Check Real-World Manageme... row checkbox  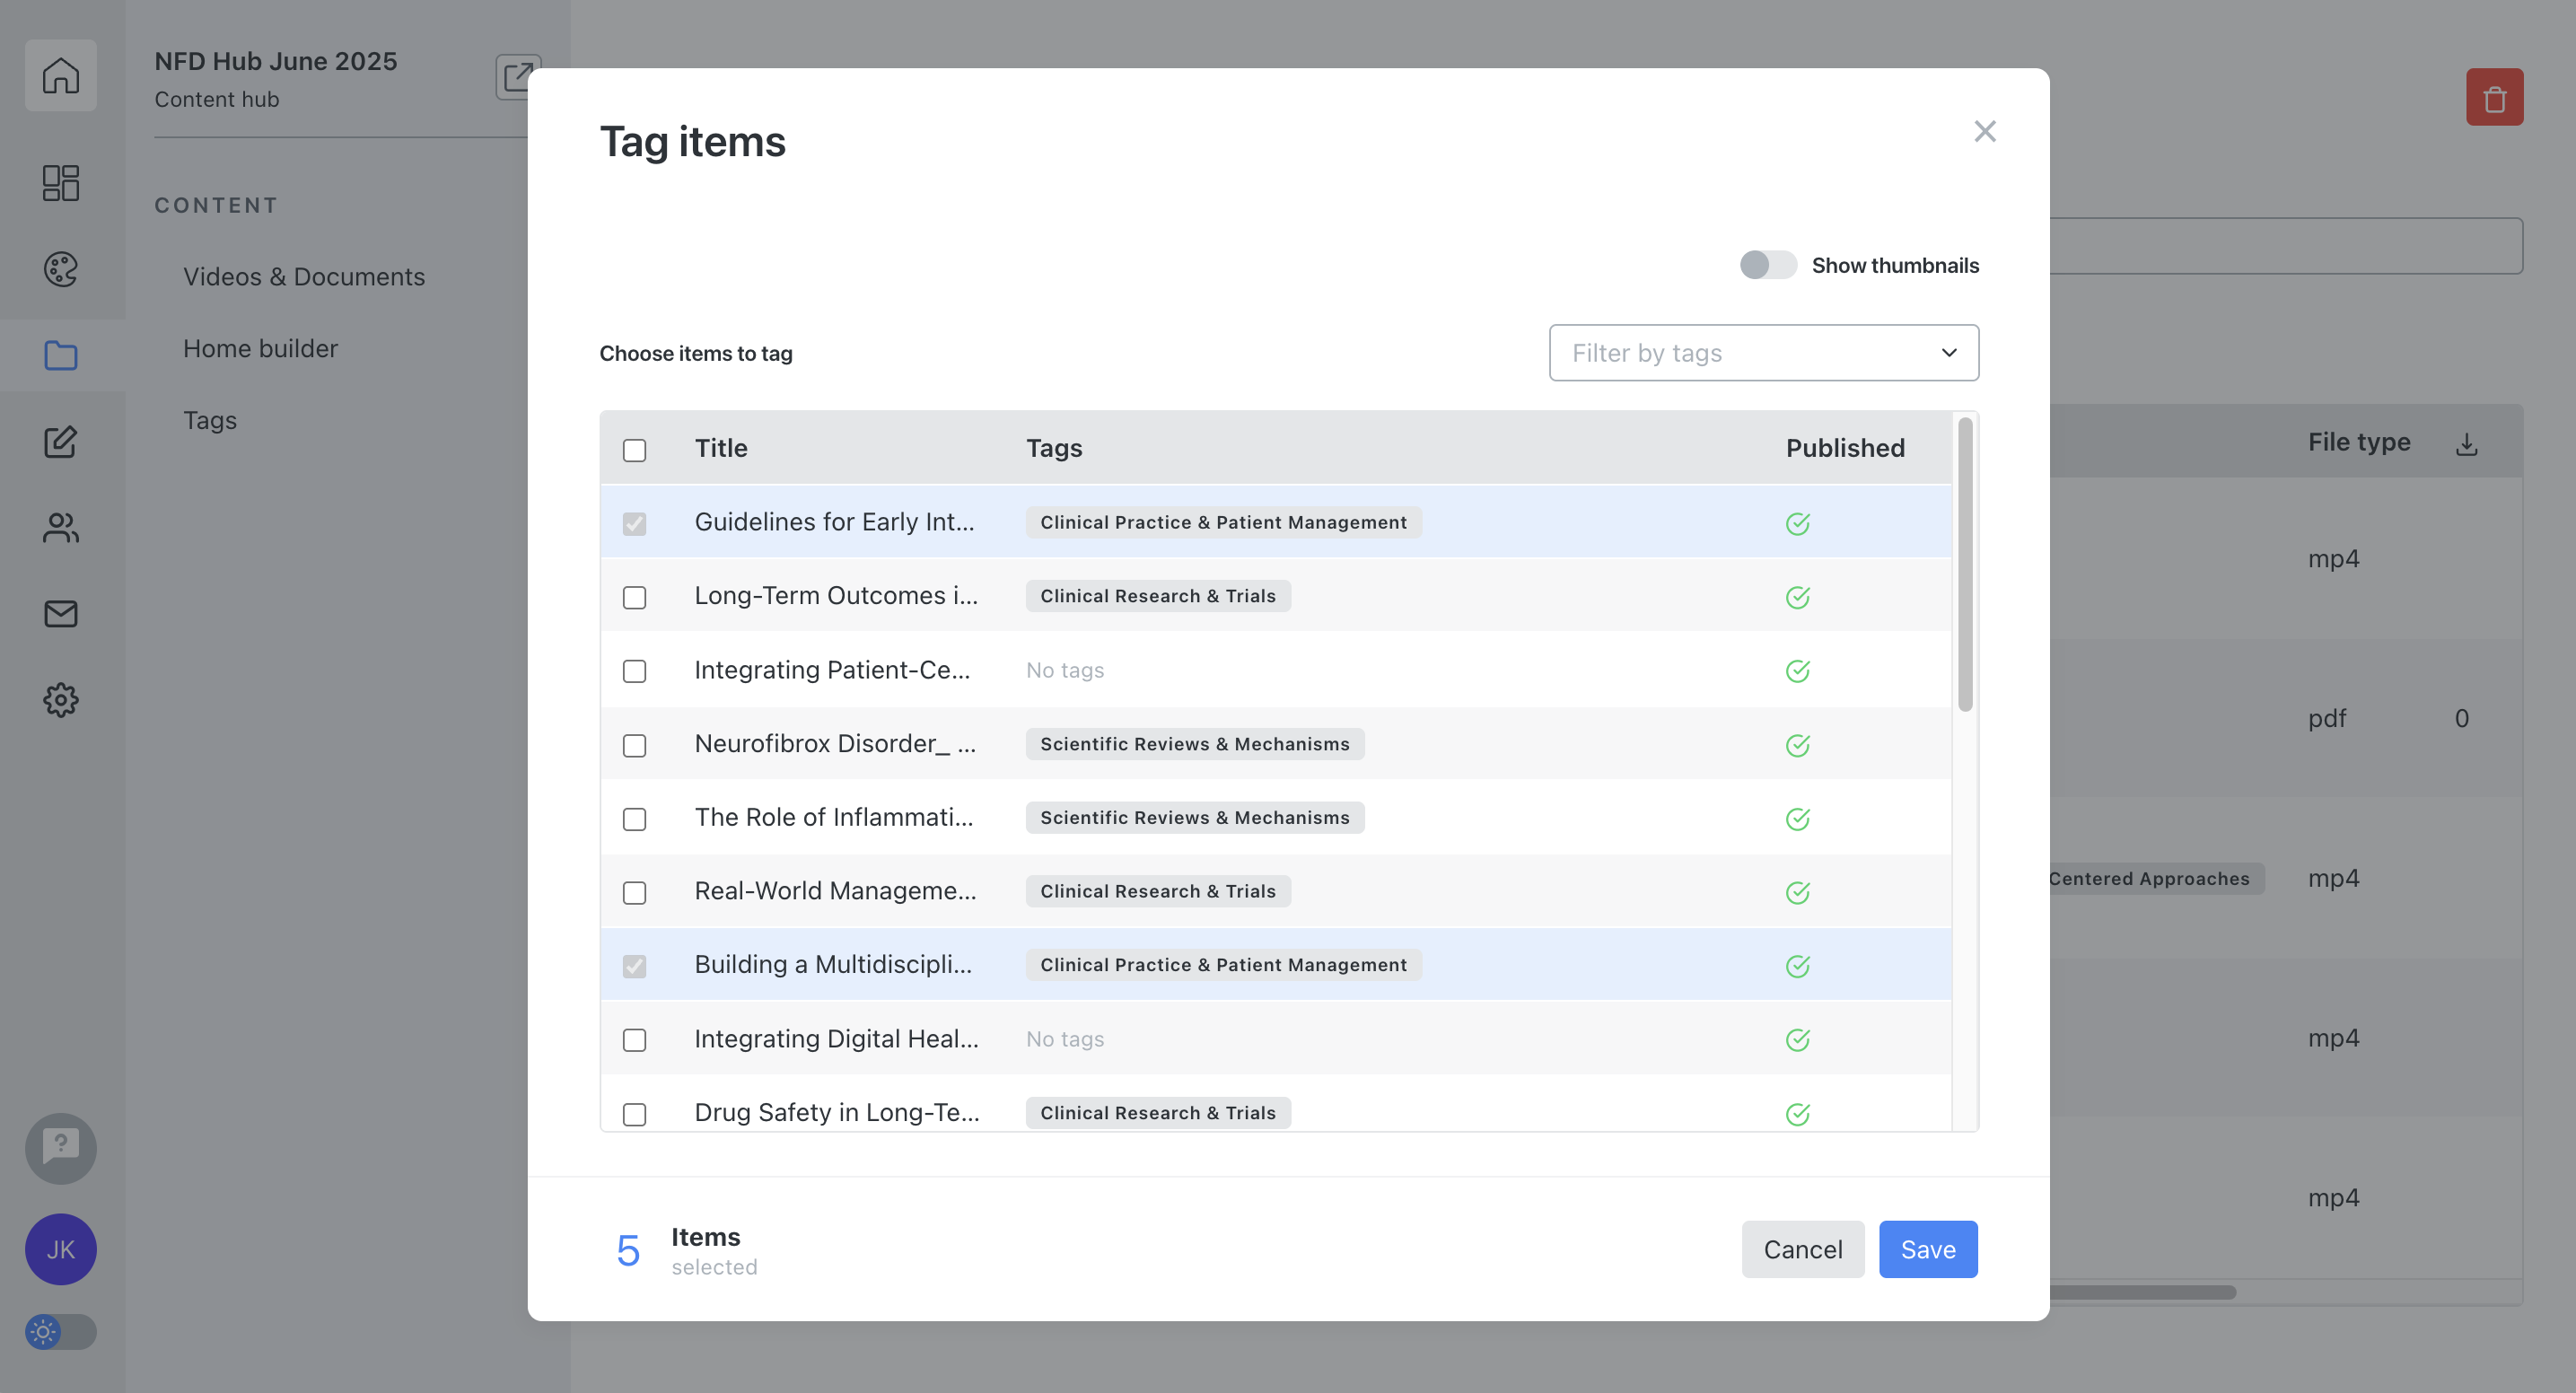tap(634, 892)
